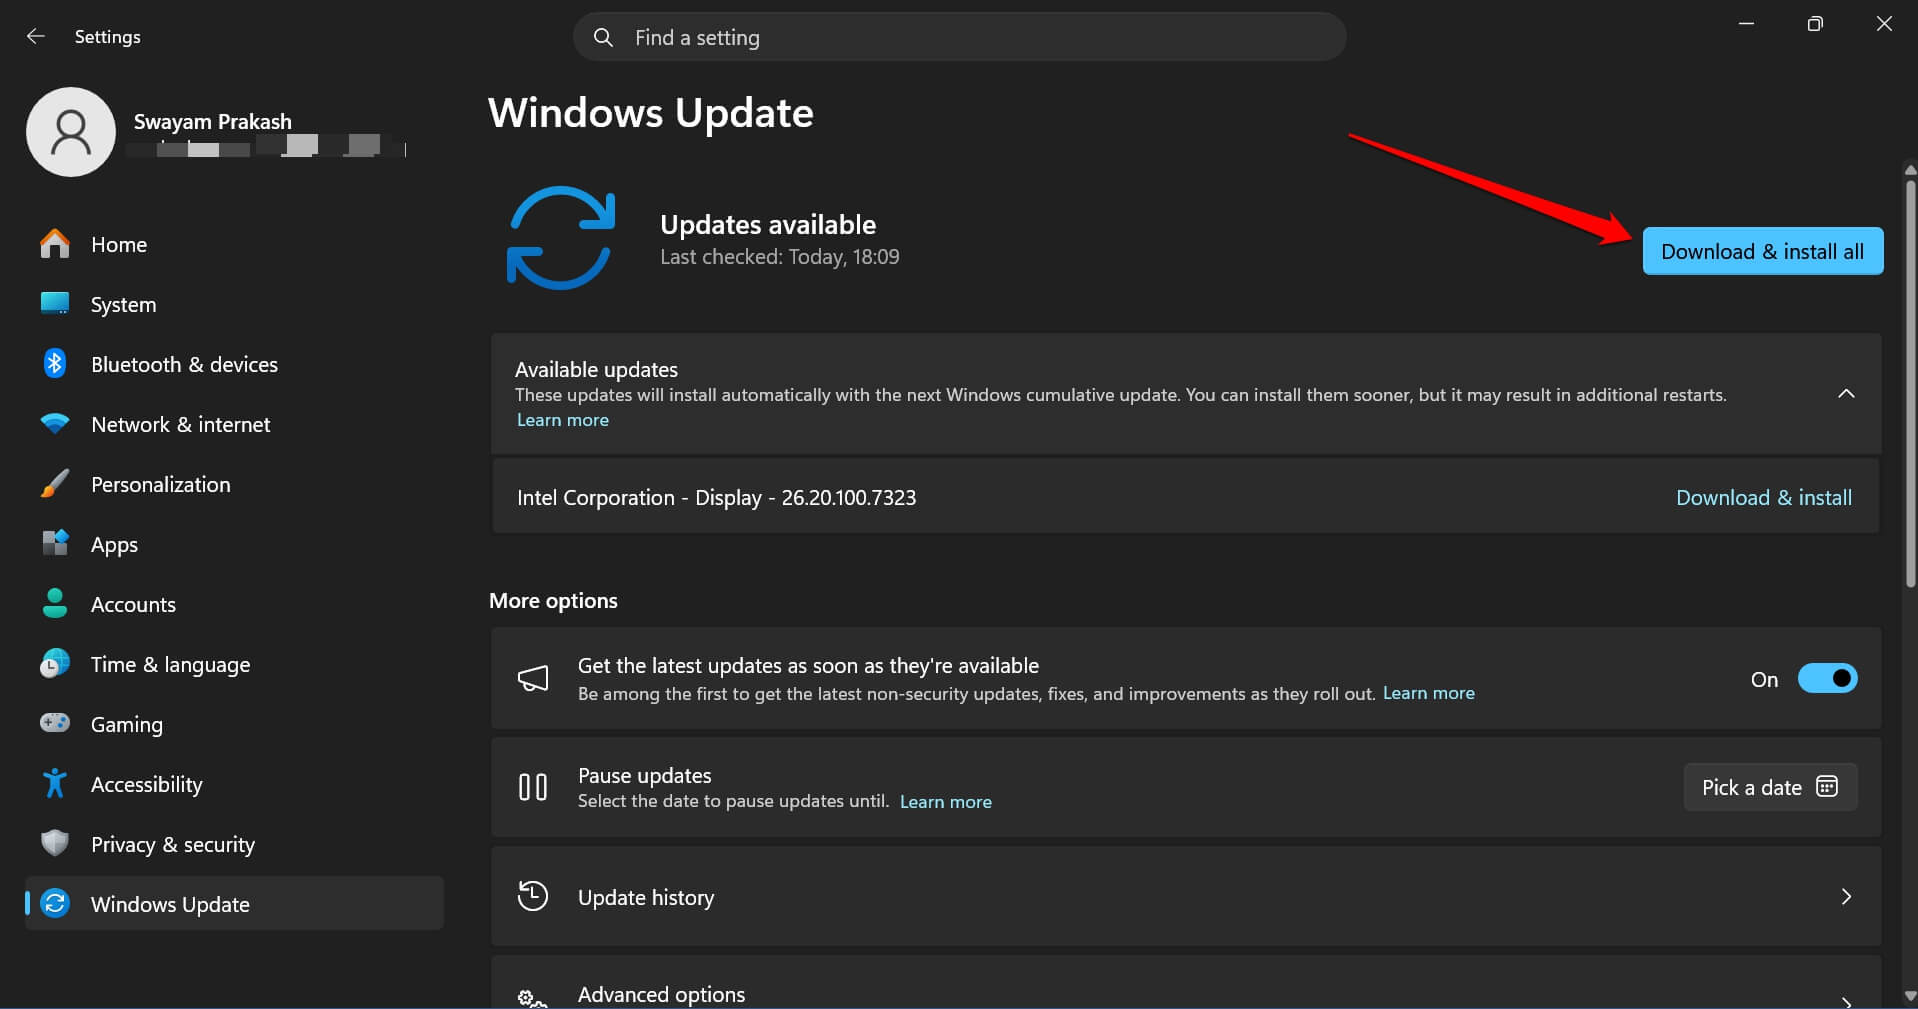The height and width of the screenshot is (1009, 1918).
Task: Click the Intel Corporation Display update text
Action: tap(716, 497)
